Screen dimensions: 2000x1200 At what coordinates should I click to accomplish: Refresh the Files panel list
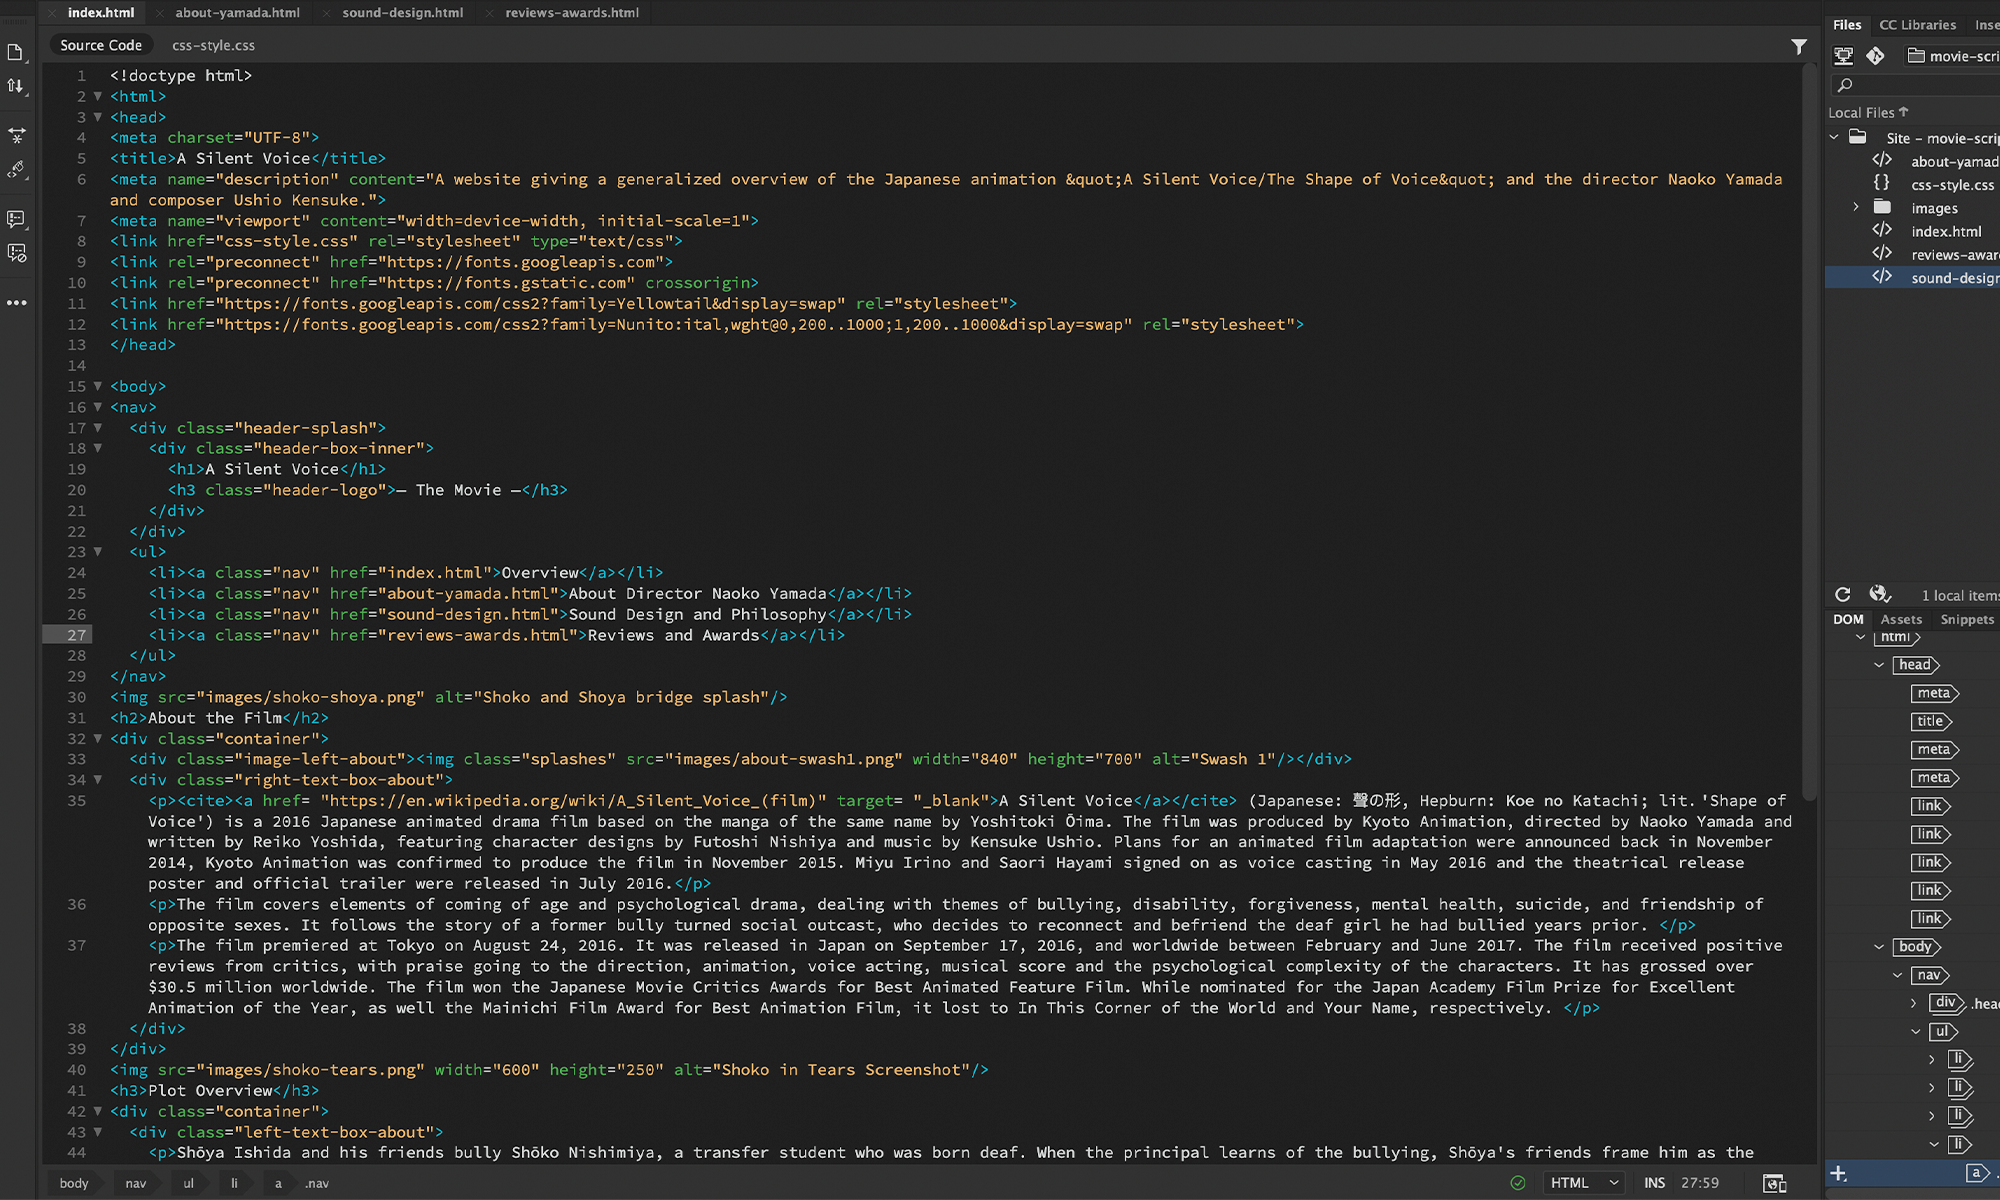1843,595
